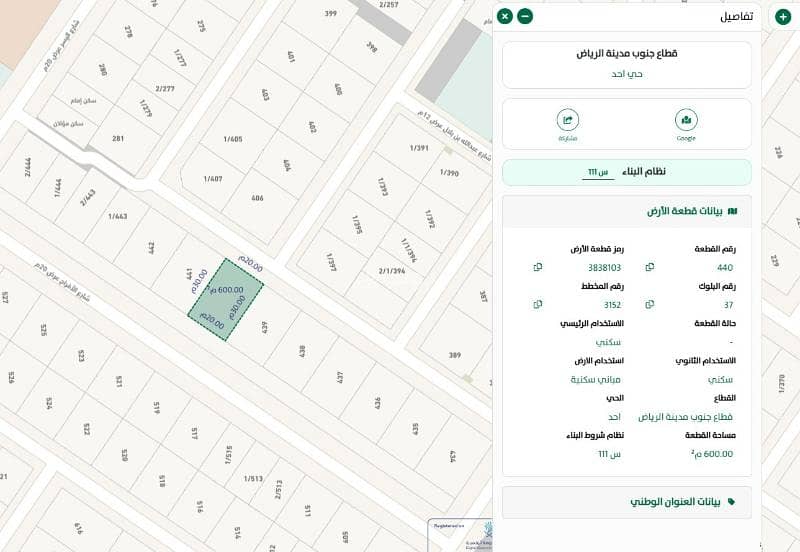The image size is (800, 552).
Task: Expand the national address data section
Action: 626,501
